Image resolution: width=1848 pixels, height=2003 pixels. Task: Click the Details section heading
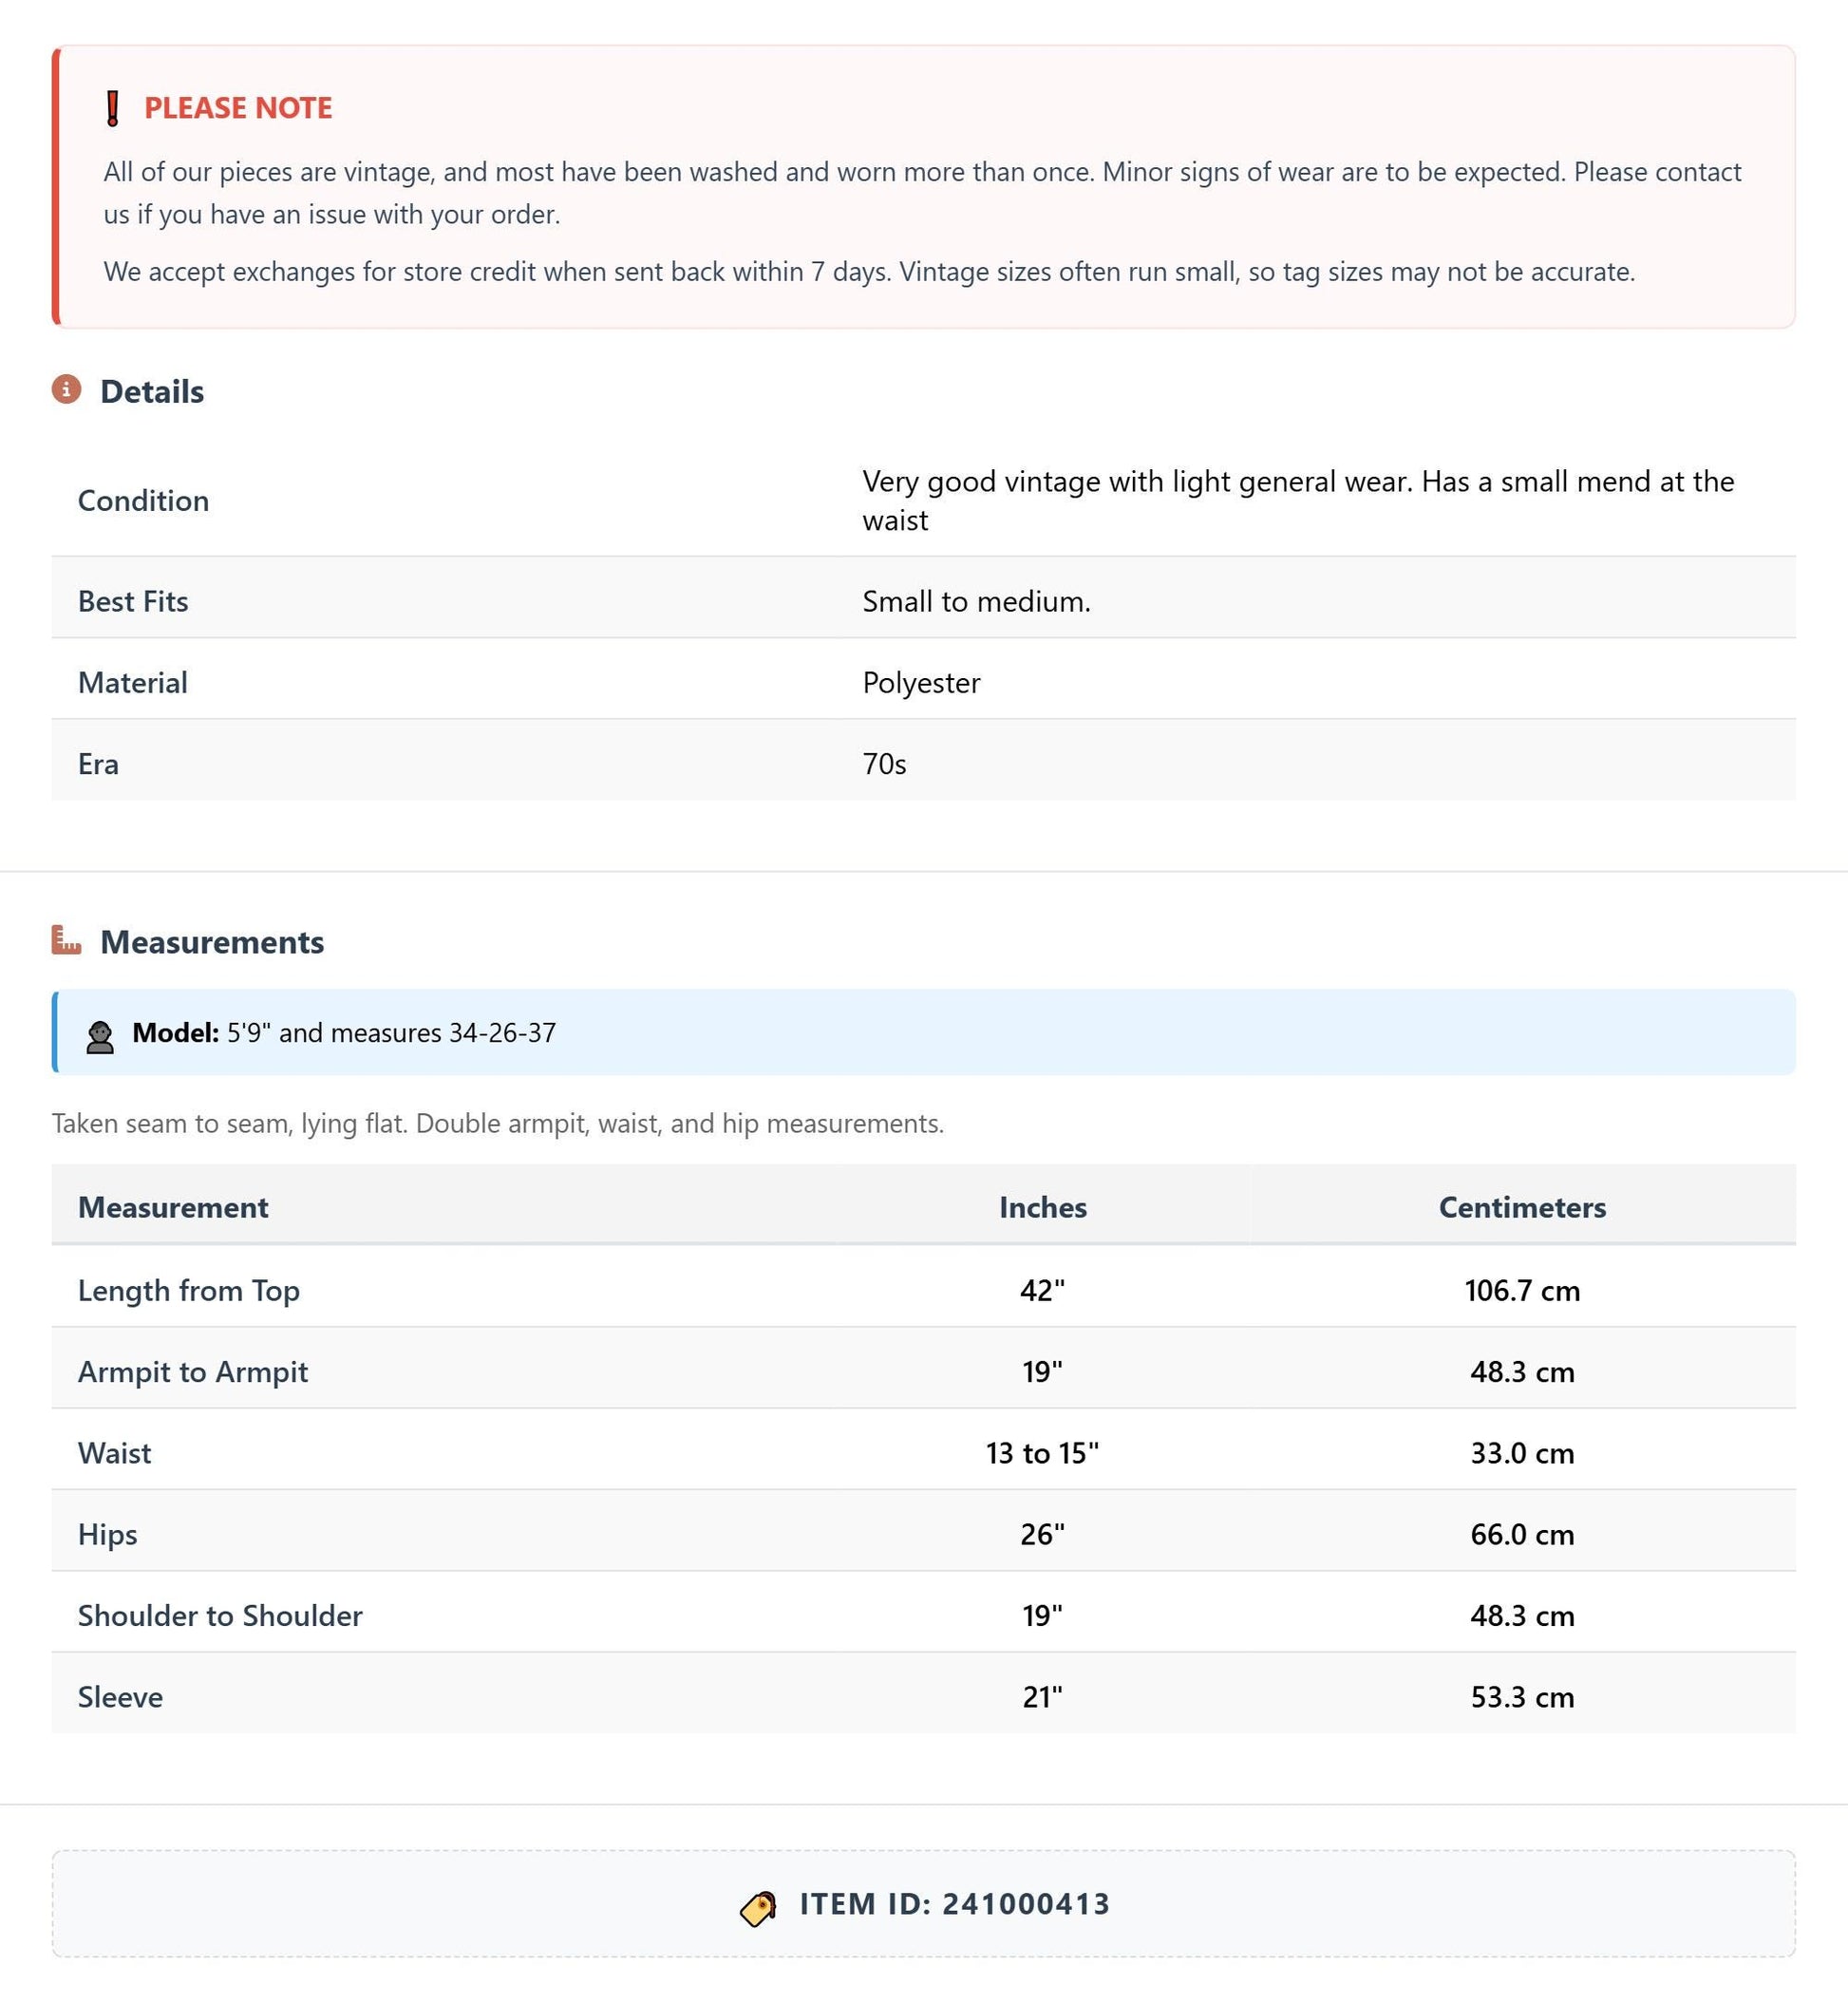coord(152,392)
